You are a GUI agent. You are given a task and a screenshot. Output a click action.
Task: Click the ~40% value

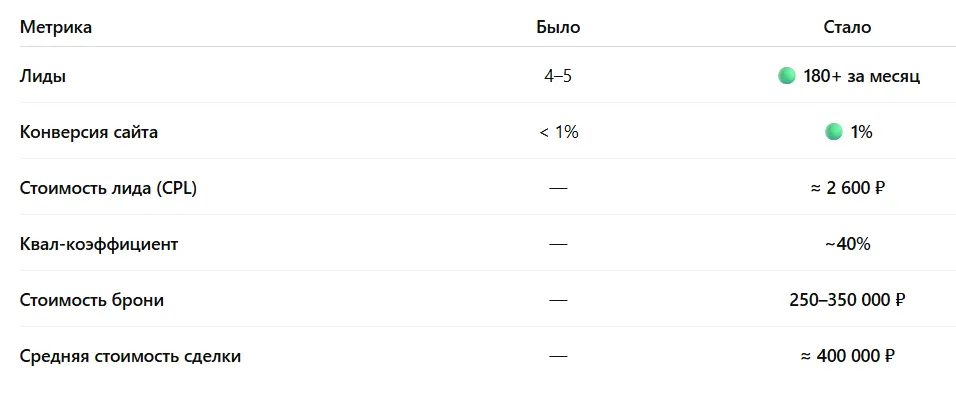tap(847, 245)
